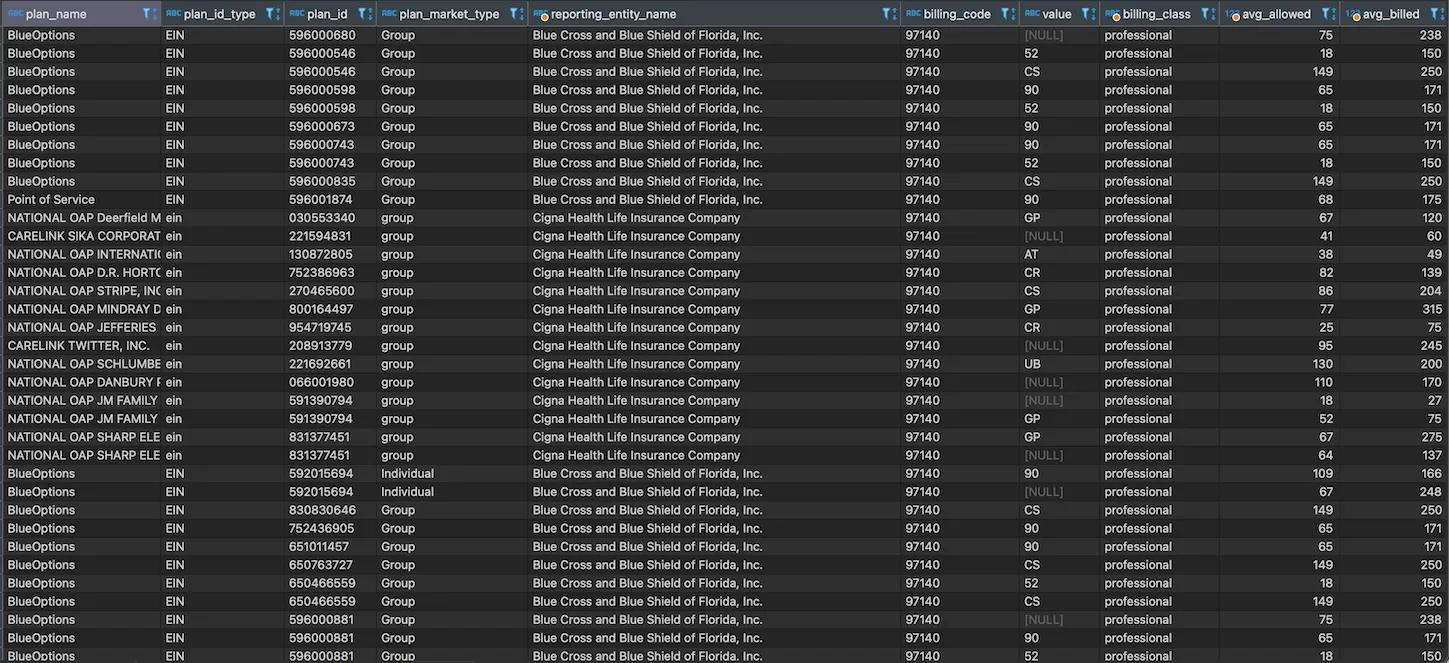Toggle sort arrows on reporting_entity_name column
The width and height of the screenshot is (1449, 663).
[x=894, y=14]
